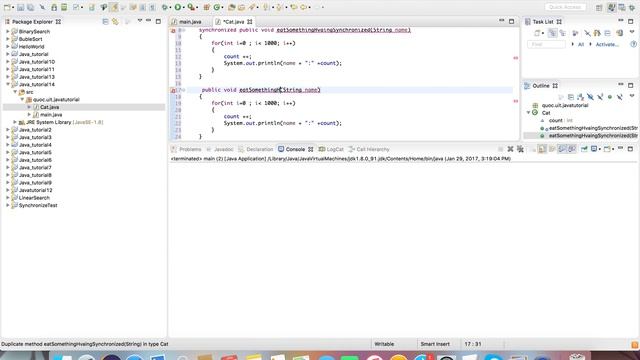
Task: Click 'Smart Insert' in the status bar
Action: (x=435, y=344)
